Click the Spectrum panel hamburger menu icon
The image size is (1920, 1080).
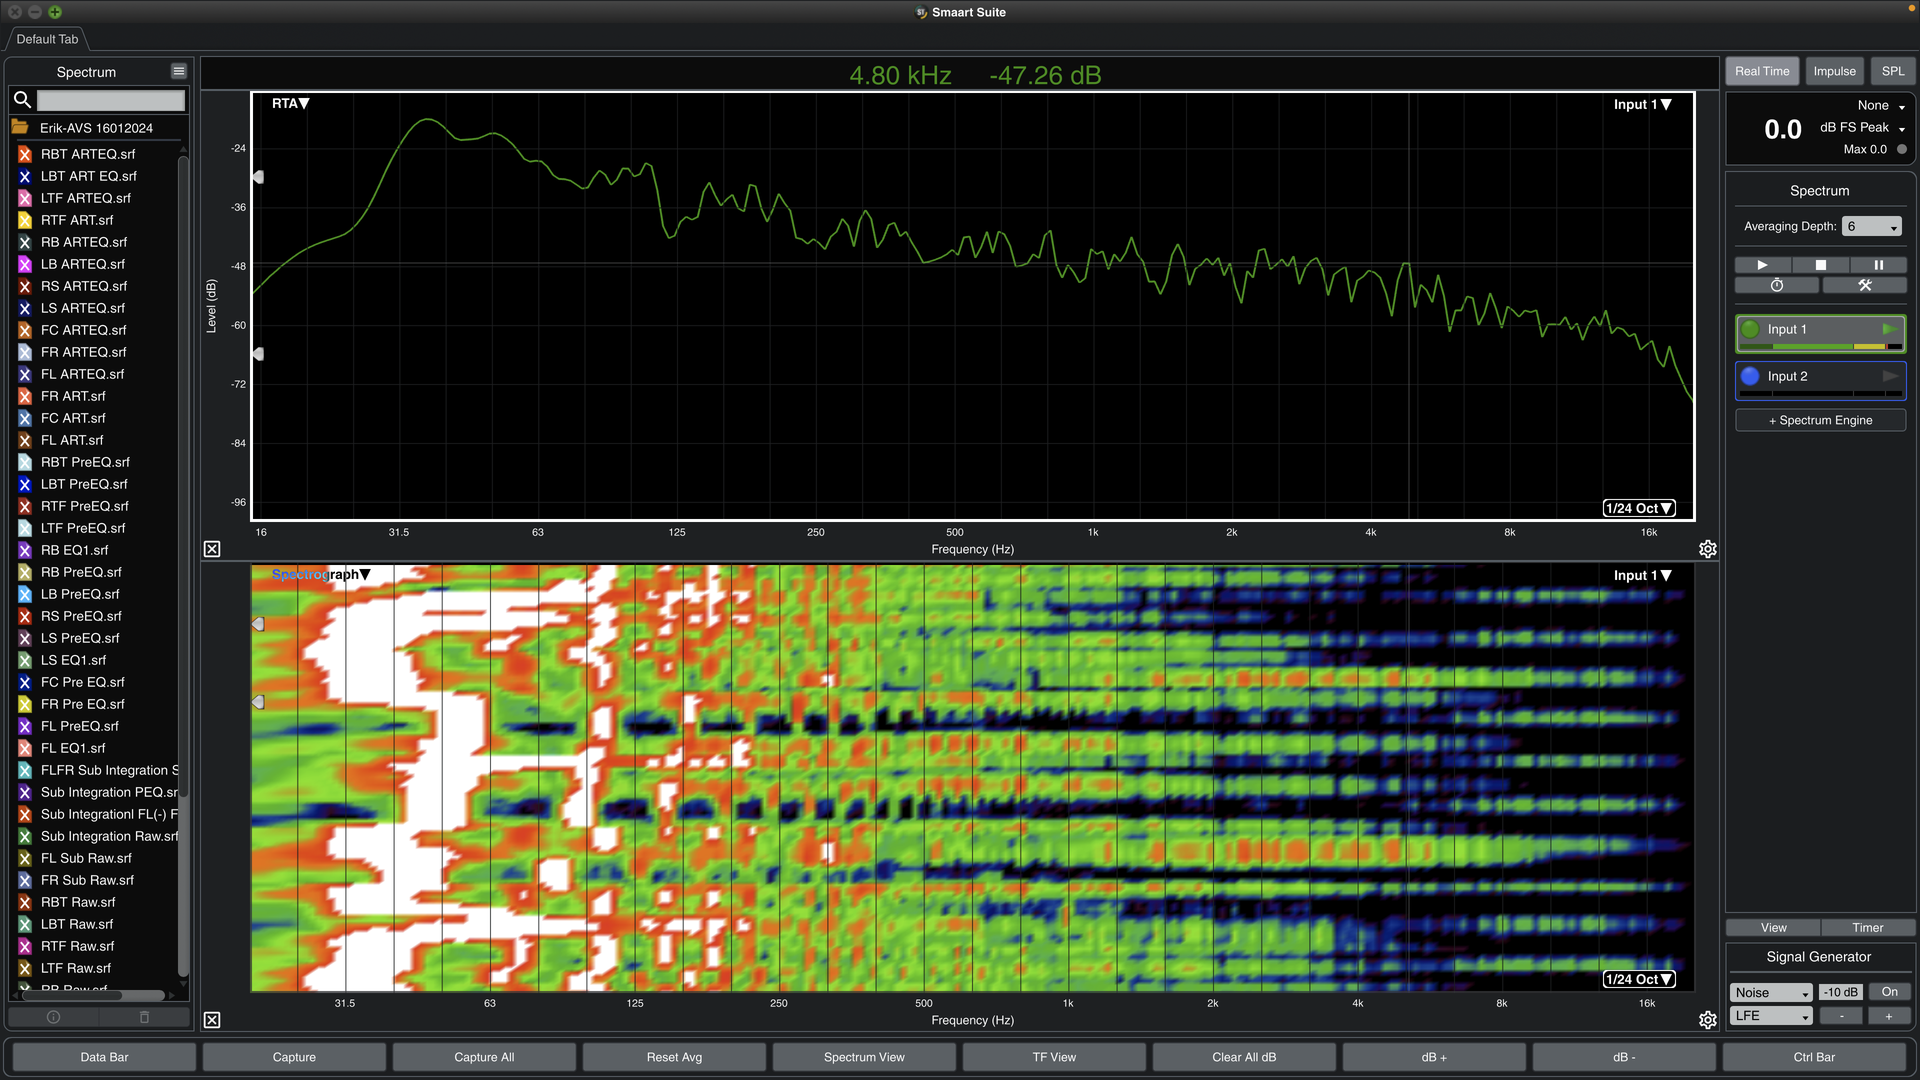(178, 71)
